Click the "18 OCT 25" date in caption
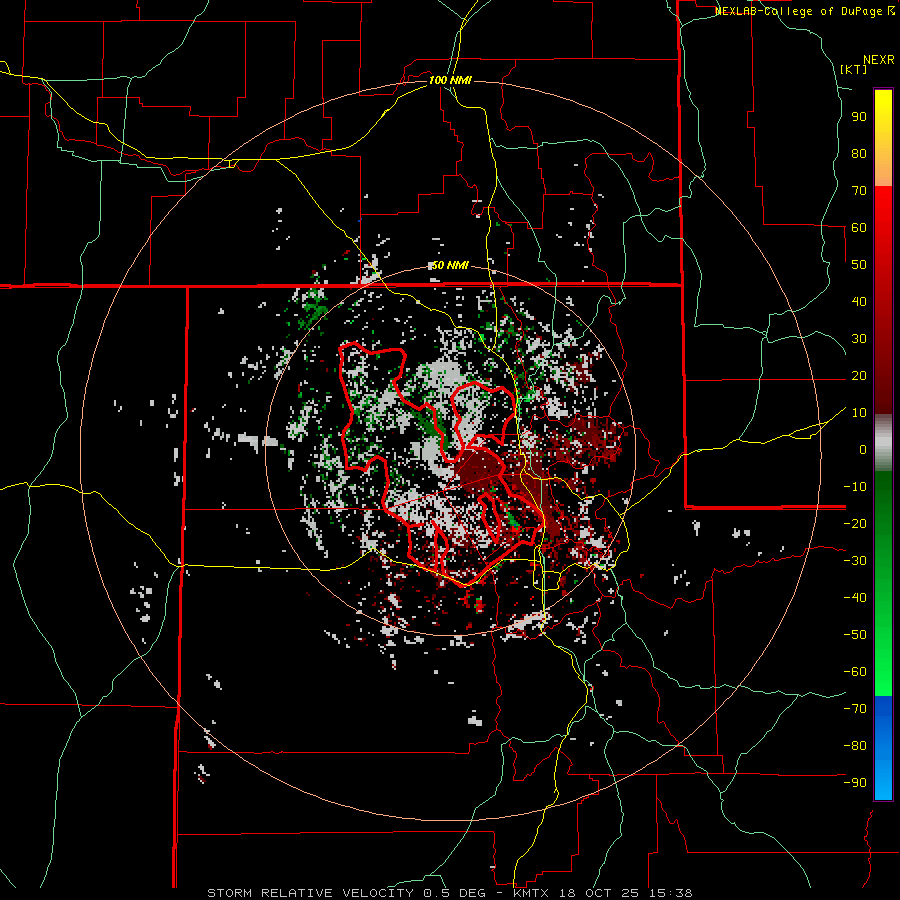The height and width of the screenshot is (900, 900). 598,893
